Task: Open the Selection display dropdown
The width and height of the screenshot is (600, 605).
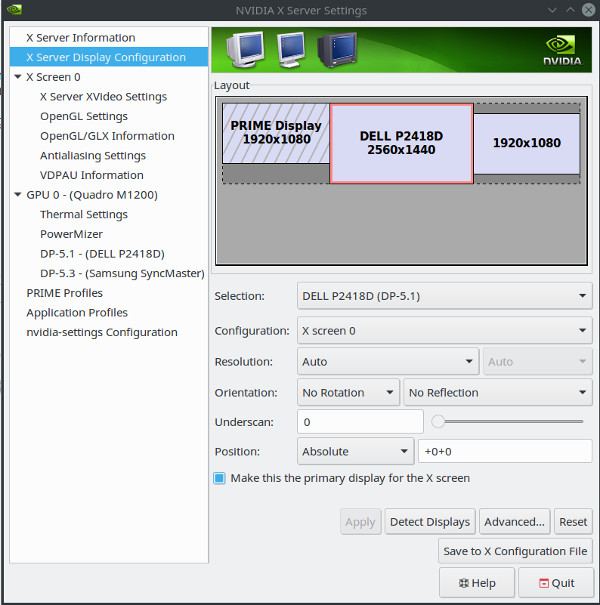Action: 444,296
